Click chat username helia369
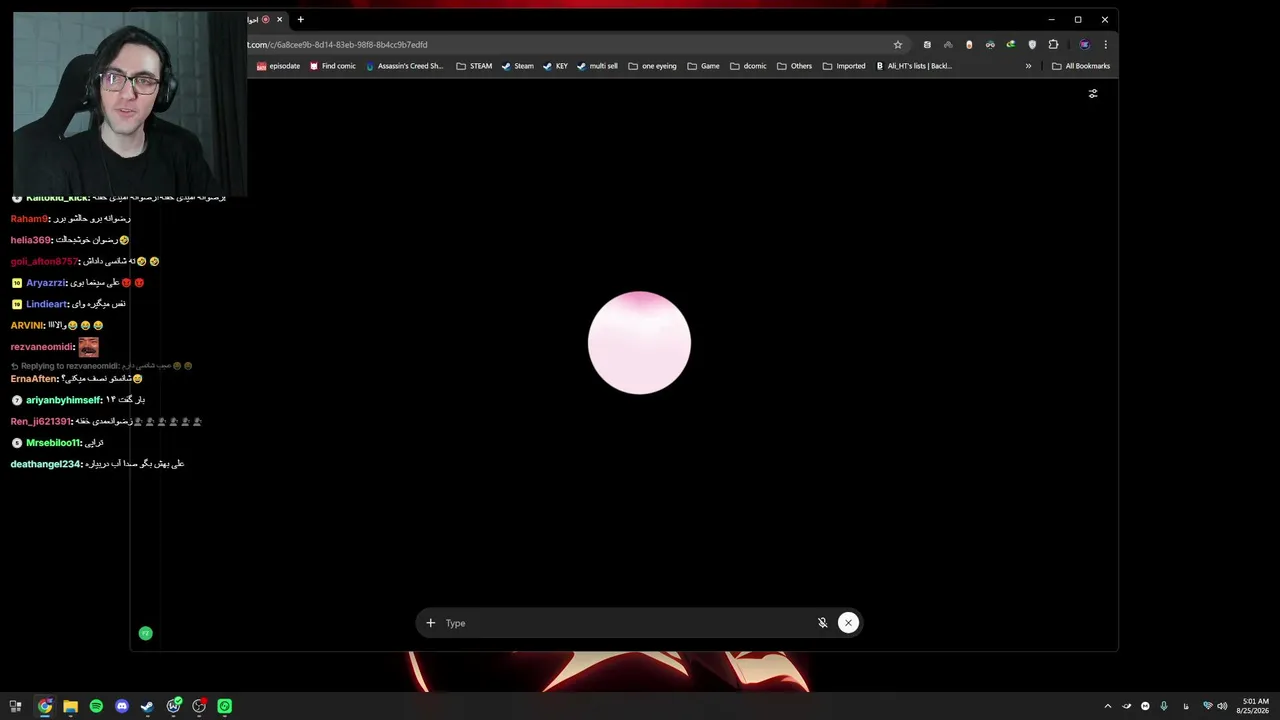The image size is (1280, 720). (30, 240)
